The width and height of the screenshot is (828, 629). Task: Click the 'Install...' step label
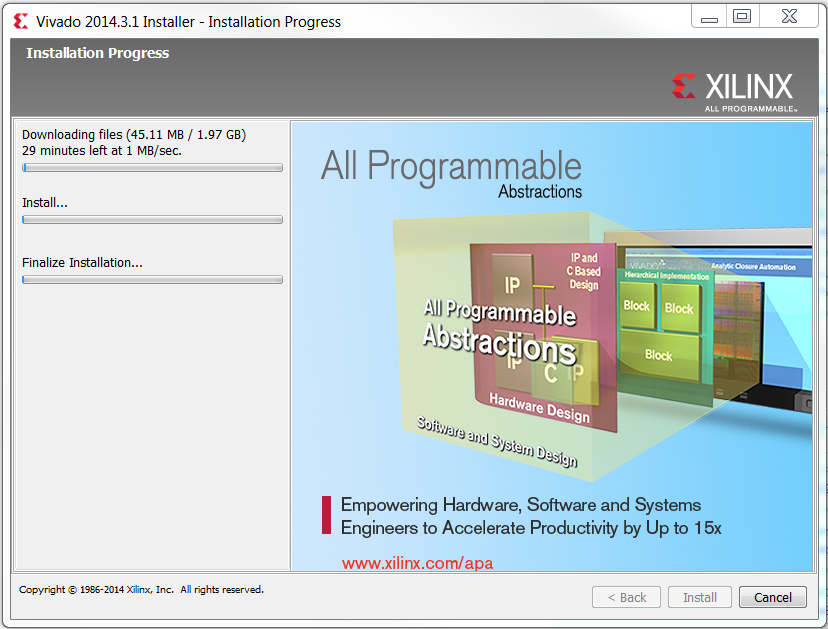(x=45, y=203)
